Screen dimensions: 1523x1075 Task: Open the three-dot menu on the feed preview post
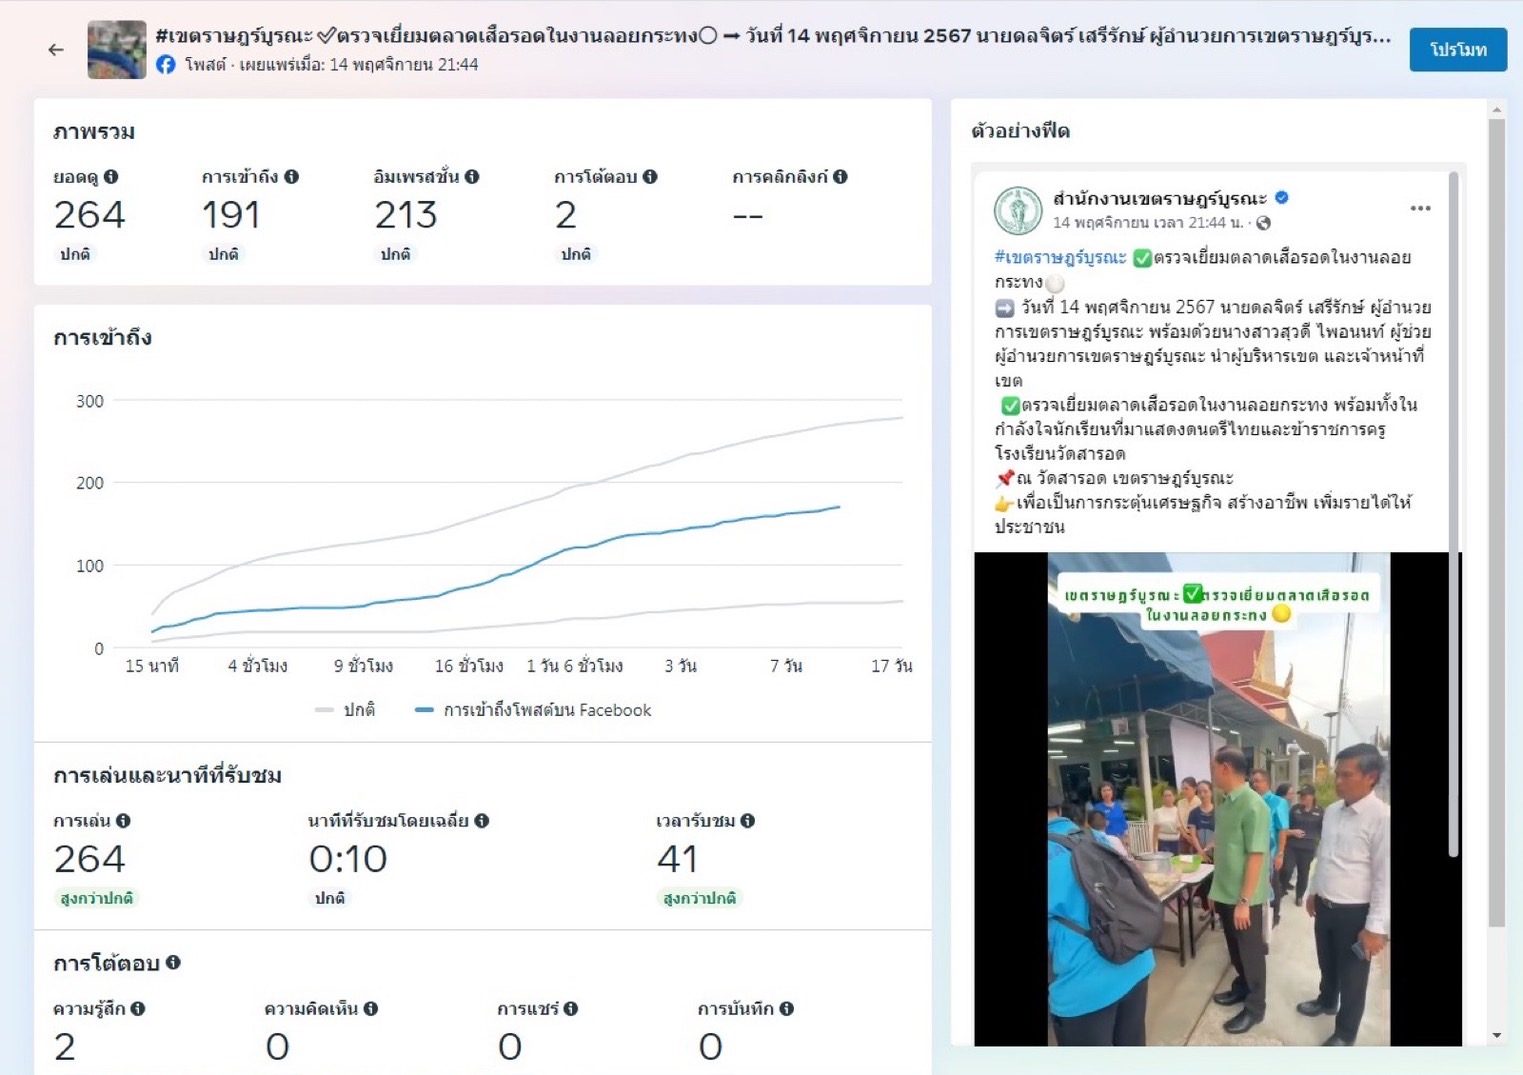tap(1420, 208)
